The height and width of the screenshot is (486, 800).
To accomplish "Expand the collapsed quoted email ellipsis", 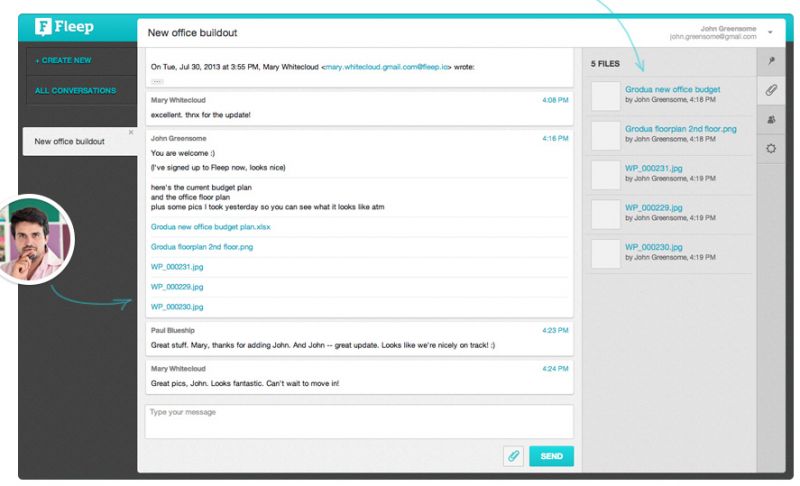I will click(157, 81).
